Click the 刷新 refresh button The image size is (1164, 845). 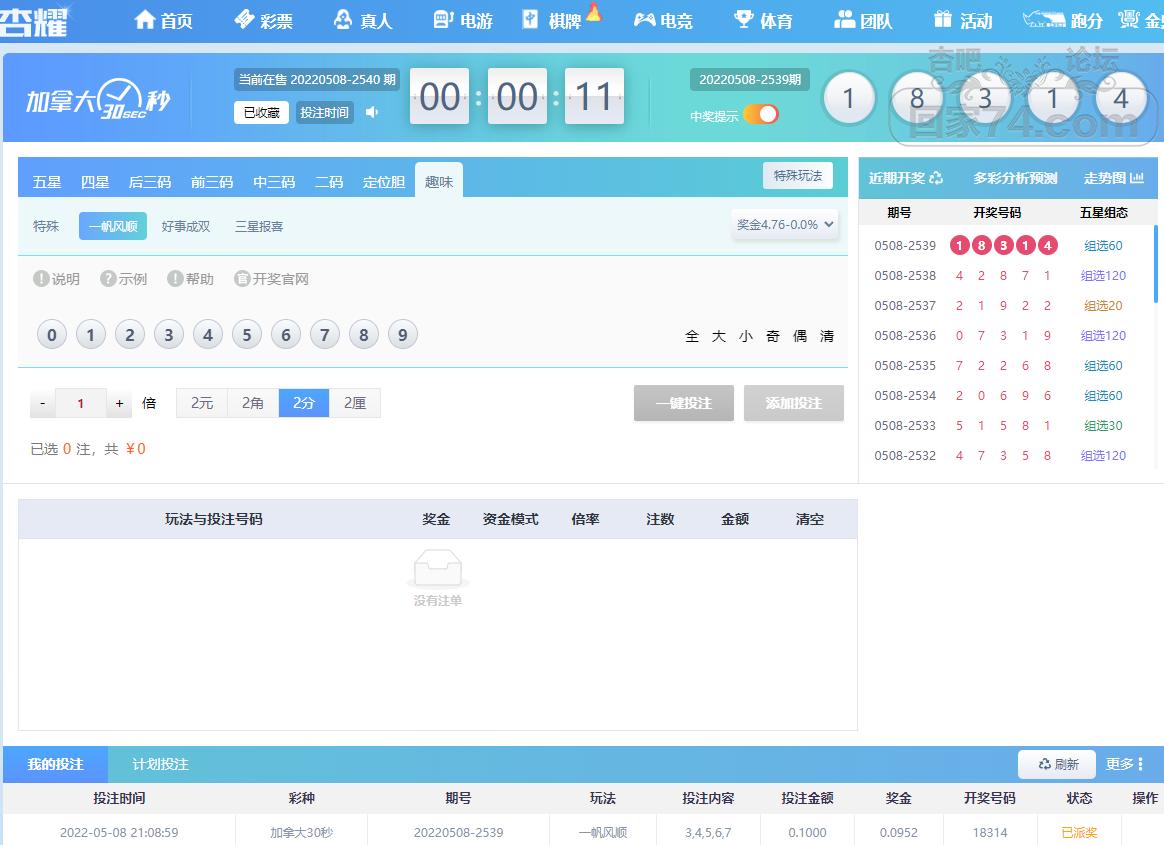pos(1058,764)
